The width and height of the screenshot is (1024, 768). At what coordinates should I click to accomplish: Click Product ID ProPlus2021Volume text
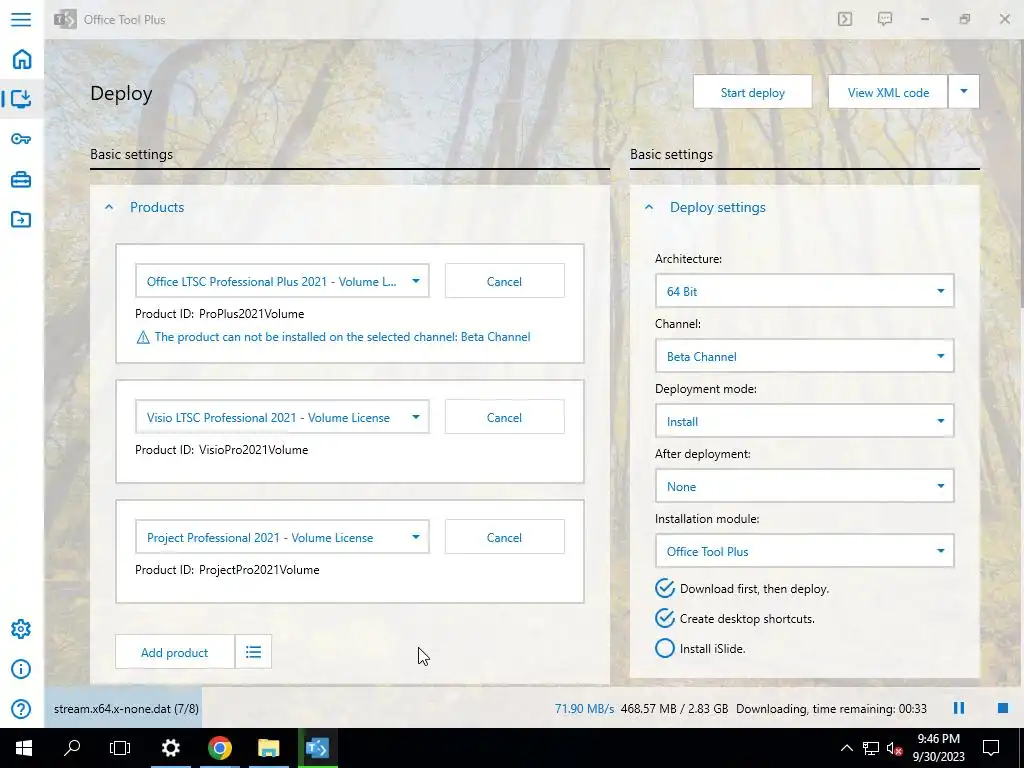pyautogui.click(x=219, y=313)
